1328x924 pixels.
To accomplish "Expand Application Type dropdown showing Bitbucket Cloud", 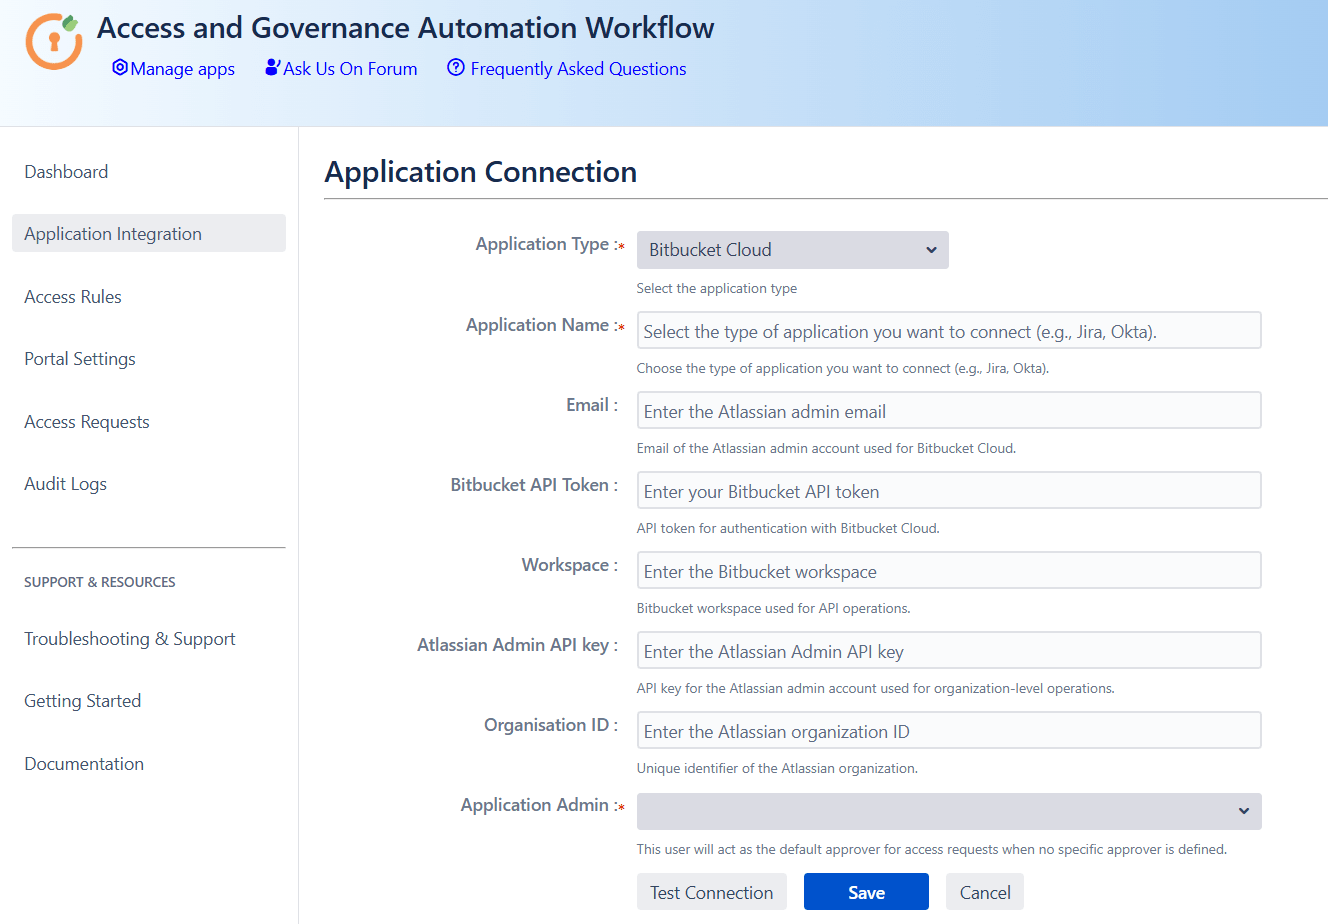I will [793, 250].
